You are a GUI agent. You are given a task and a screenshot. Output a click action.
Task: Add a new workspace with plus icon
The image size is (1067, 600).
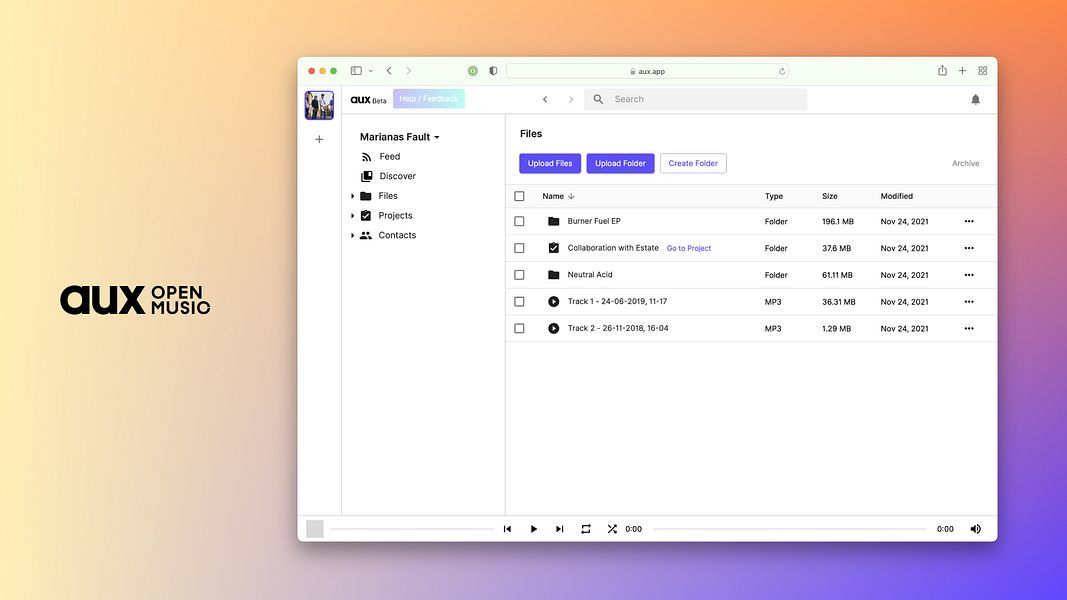[319, 139]
